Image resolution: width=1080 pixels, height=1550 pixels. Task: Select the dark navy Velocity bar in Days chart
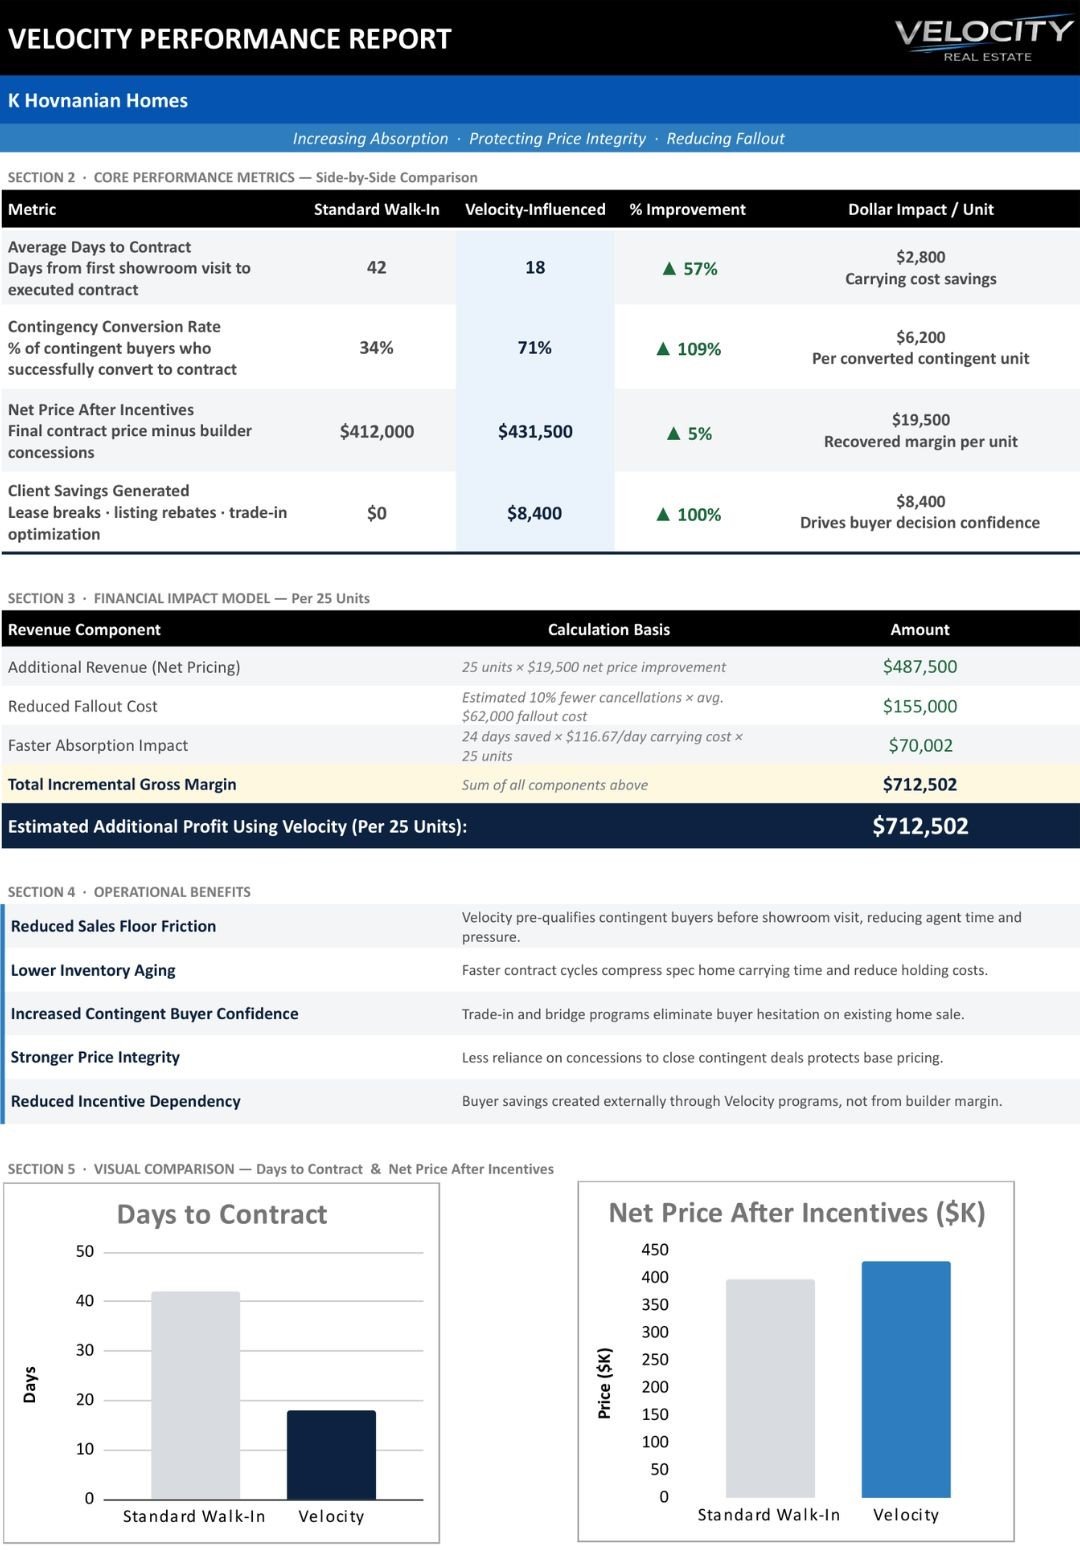331,1455
